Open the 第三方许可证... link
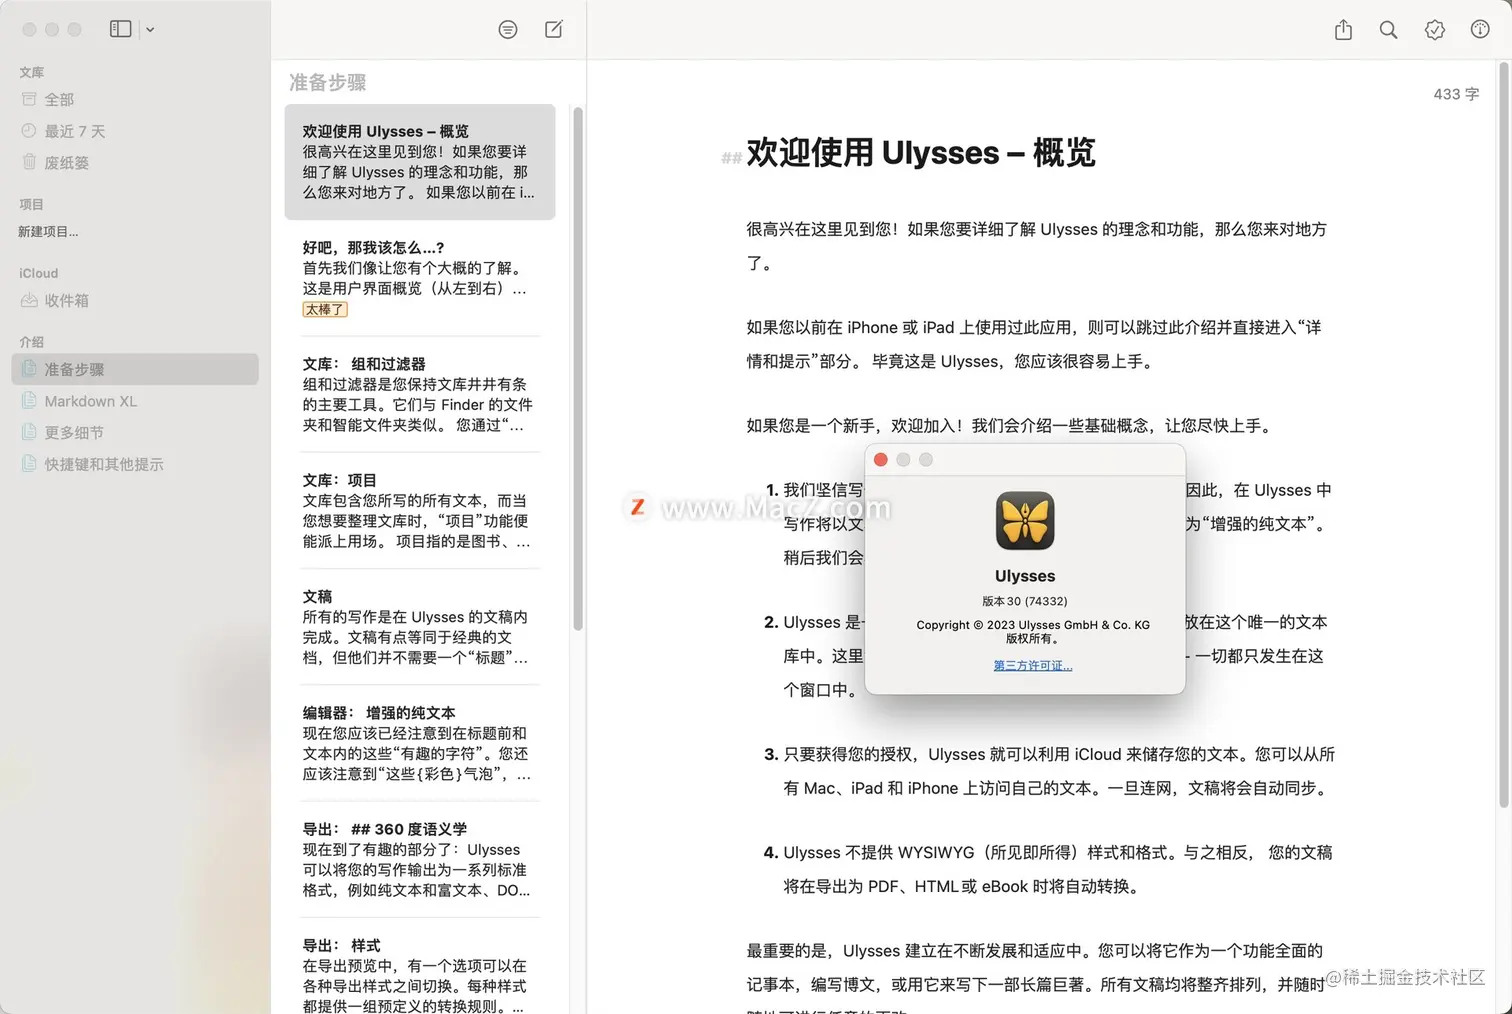This screenshot has height=1014, width=1512. [x=1033, y=666]
